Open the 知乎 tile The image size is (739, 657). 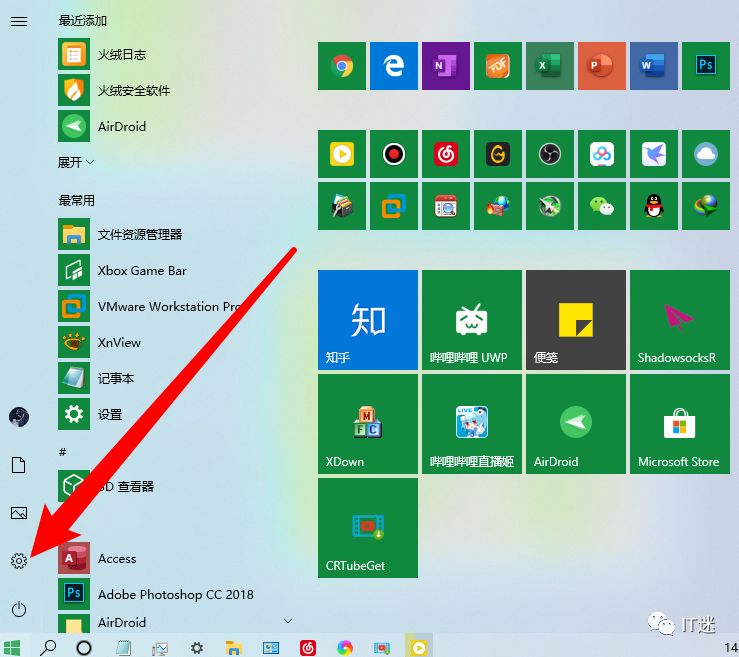click(368, 320)
